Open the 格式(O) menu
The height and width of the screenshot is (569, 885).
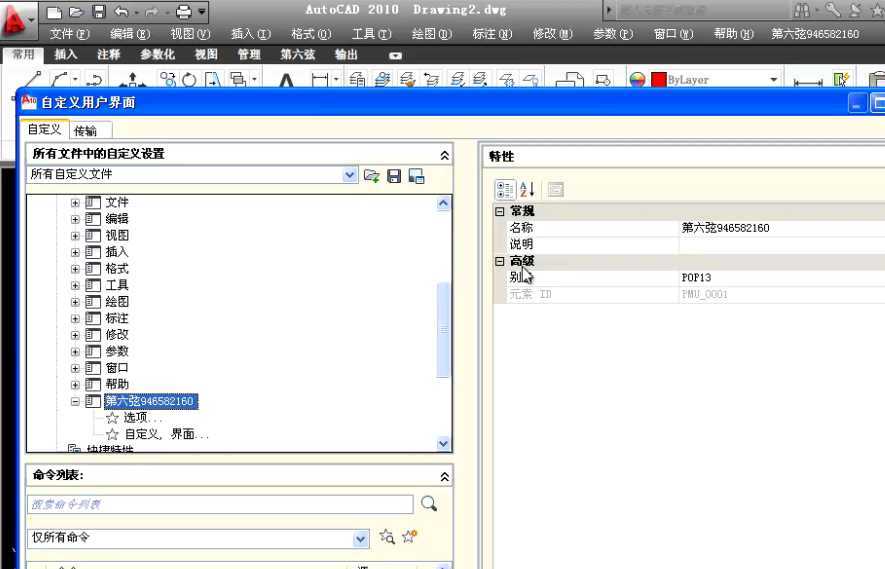311,34
